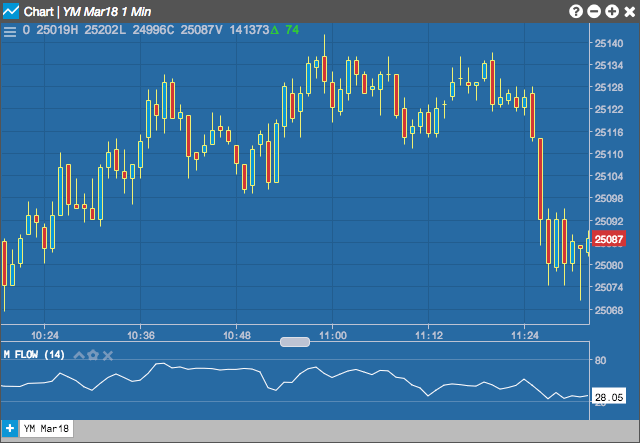Click the 25140 price axis label
Image resolution: width=640 pixels, height=443 pixels.
pyautogui.click(x=609, y=43)
